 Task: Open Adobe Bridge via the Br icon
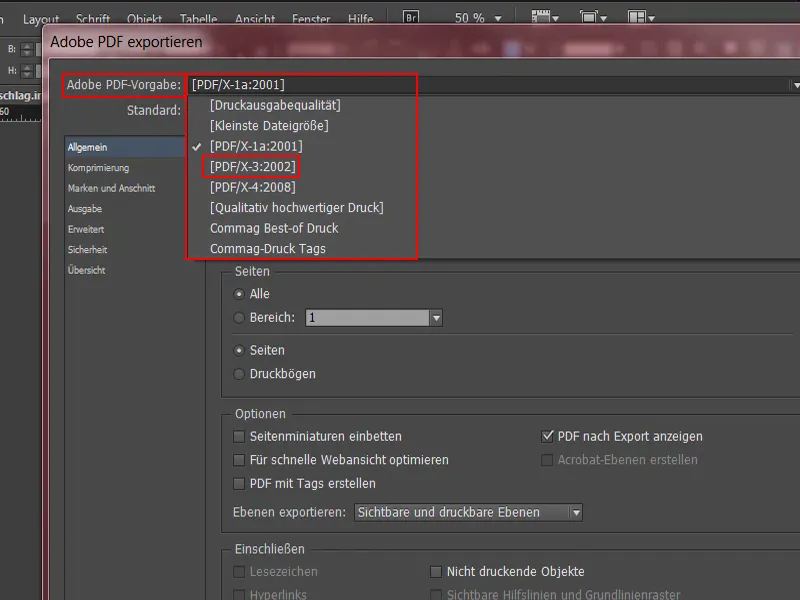(x=411, y=17)
